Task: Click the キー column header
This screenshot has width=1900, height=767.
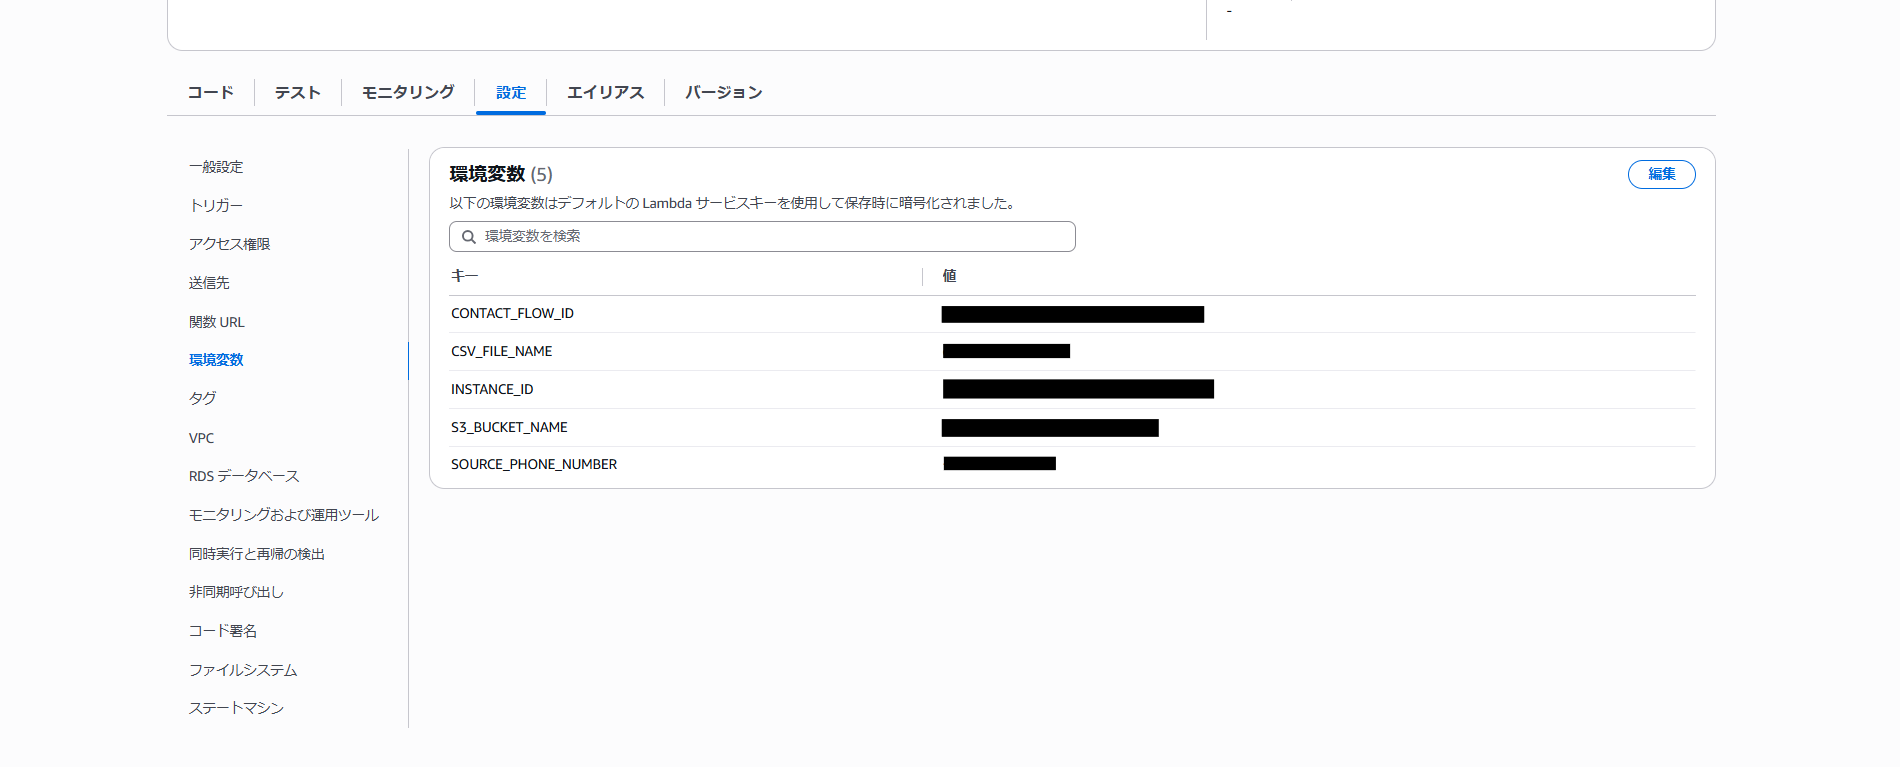Action: (x=465, y=276)
